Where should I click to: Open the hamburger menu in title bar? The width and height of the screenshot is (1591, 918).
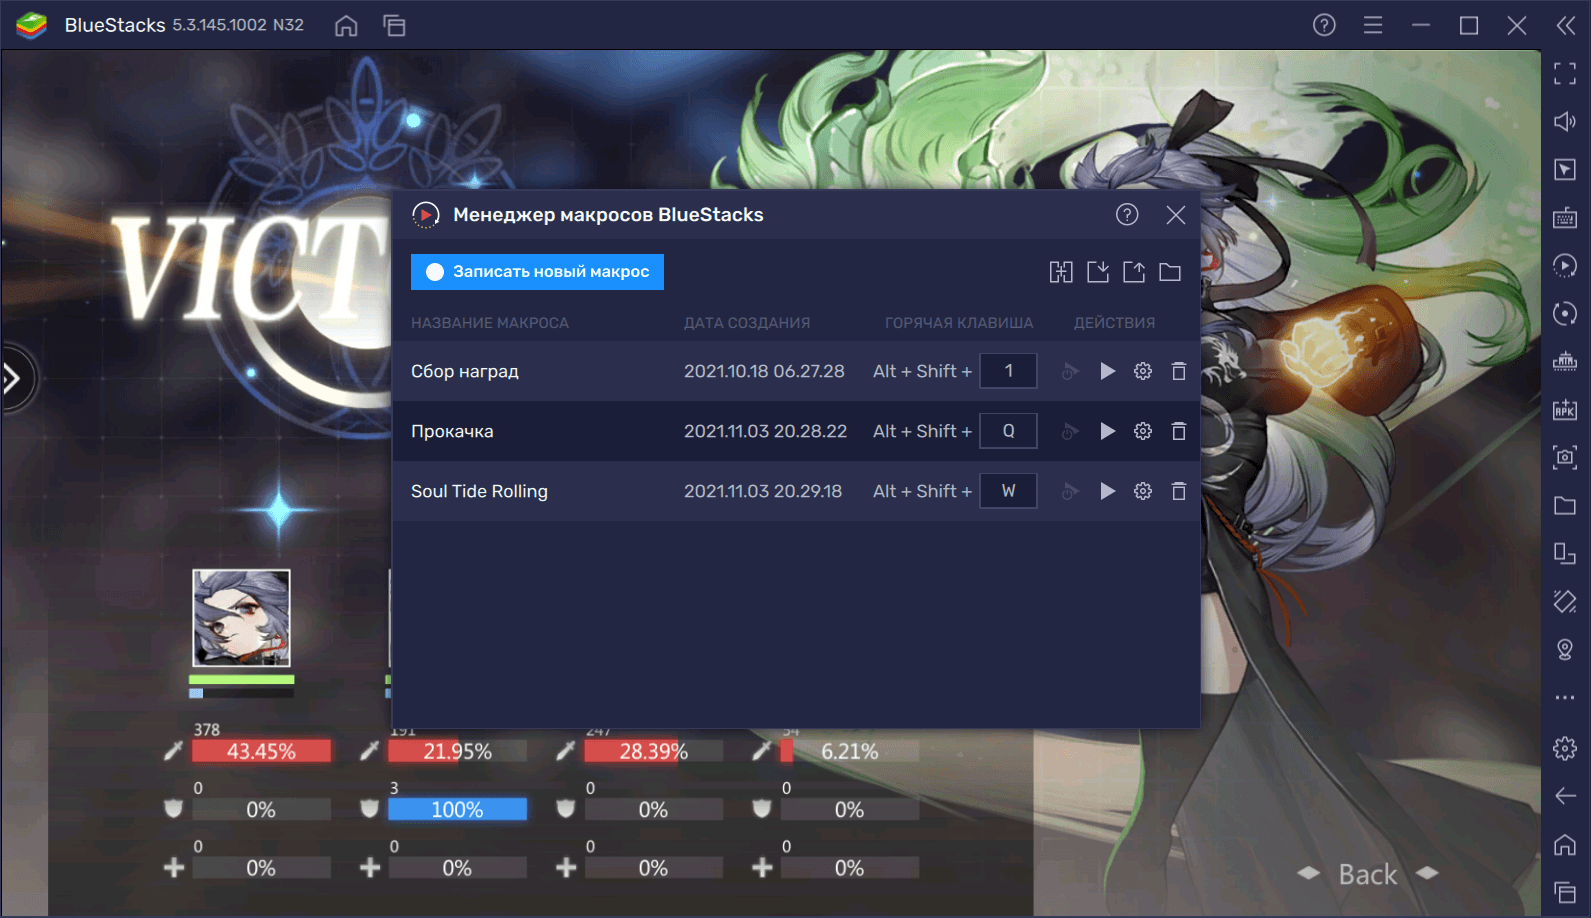1373,25
